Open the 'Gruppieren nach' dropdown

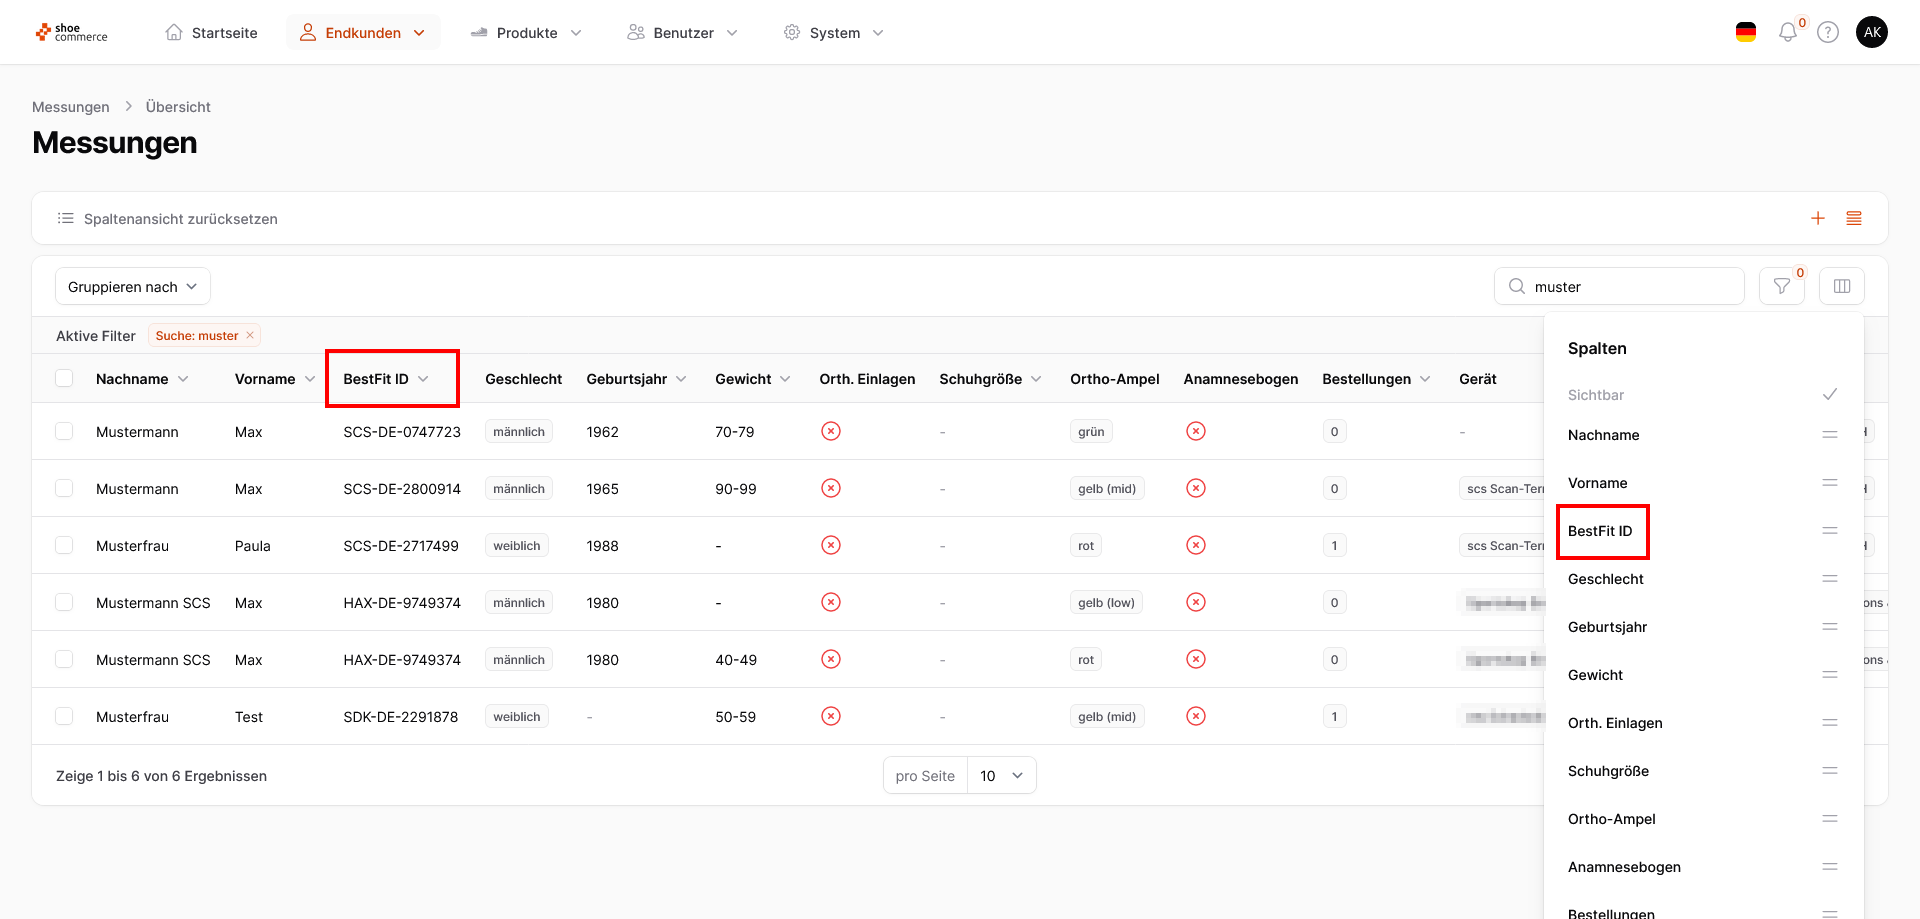coord(132,287)
